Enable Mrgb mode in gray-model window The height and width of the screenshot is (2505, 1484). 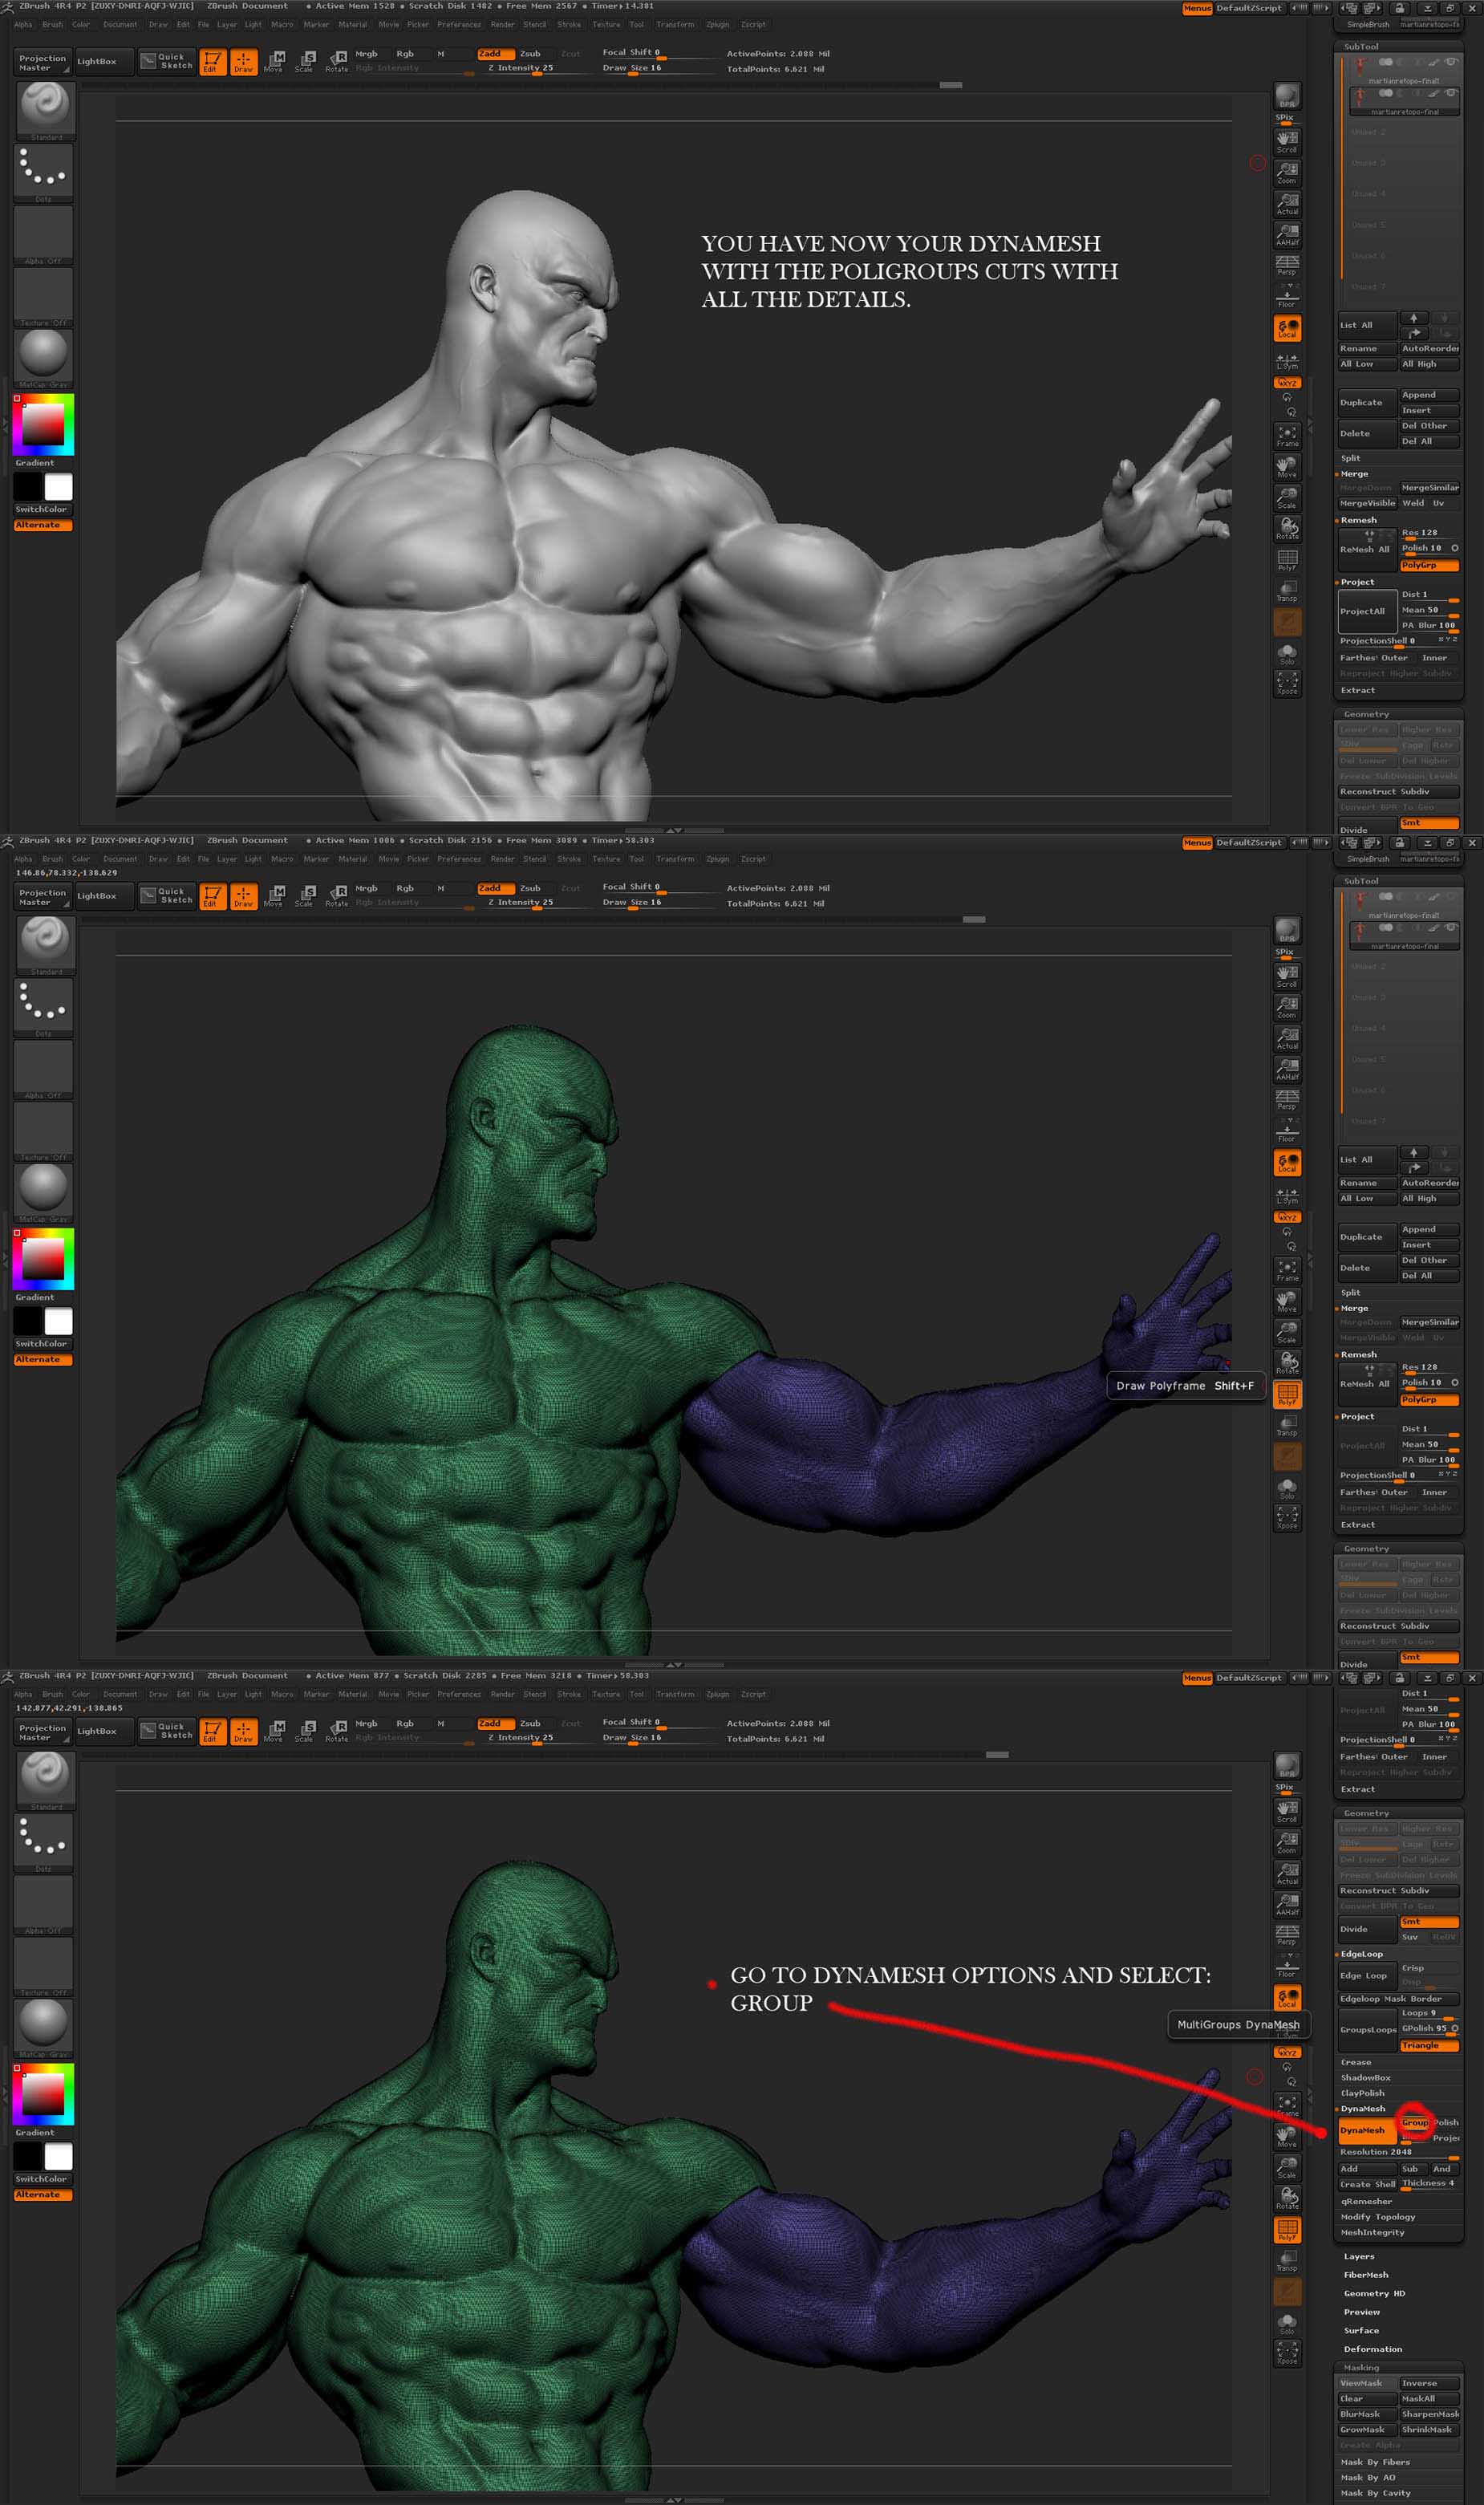click(x=367, y=54)
